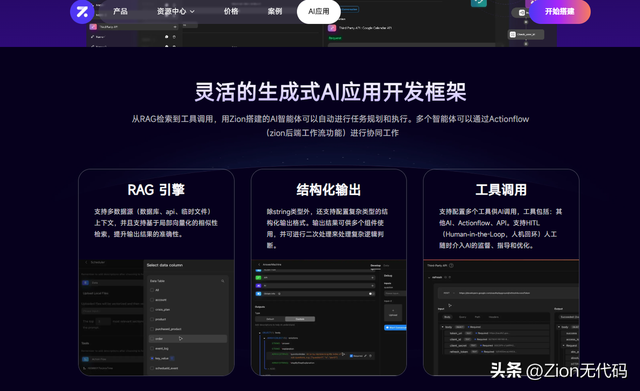This screenshot has height=391, width=640.
Task: Select the Query input tab
Action: click(x=462, y=317)
